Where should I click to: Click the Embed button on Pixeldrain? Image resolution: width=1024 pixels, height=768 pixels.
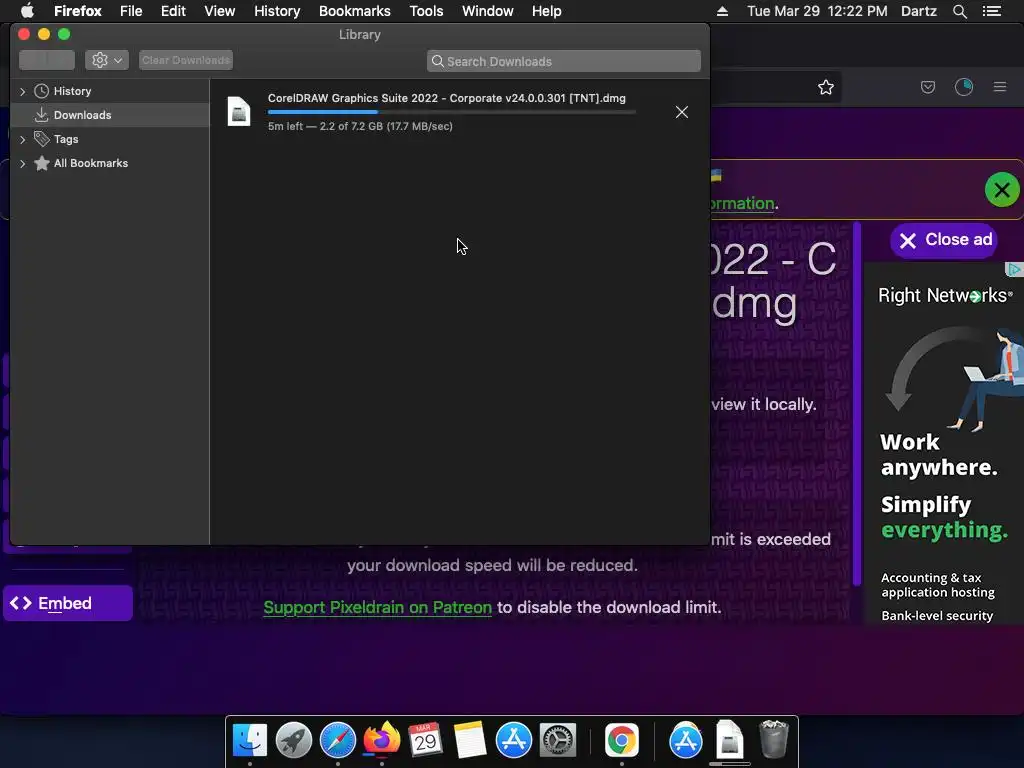(x=68, y=603)
